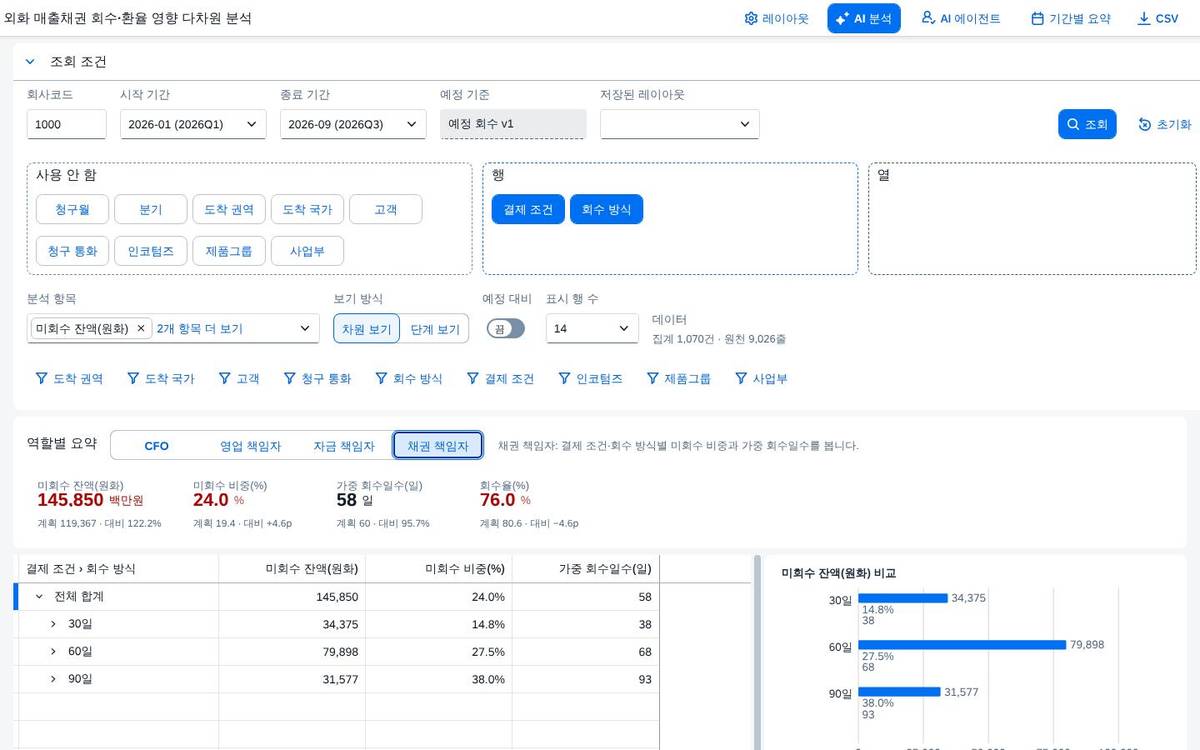The height and width of the screenshot is (750, 1200).
Task: Expand the 60일 row
Action: pyautogui.click(x=53, y=652)
